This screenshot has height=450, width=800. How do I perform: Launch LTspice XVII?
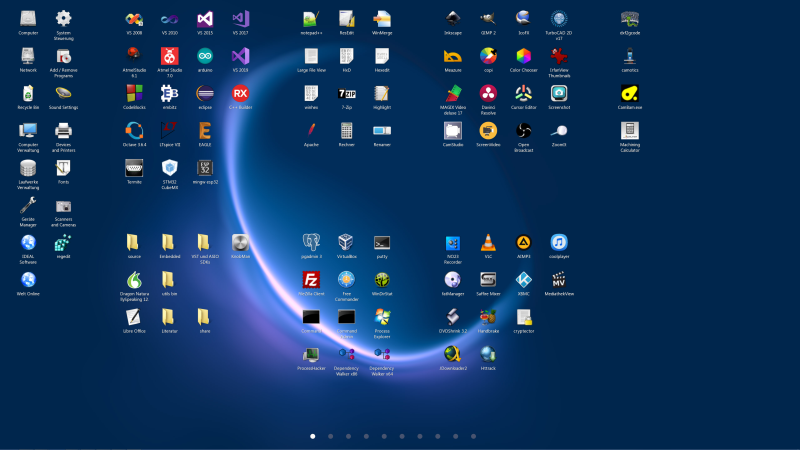[x=169, y=131]
